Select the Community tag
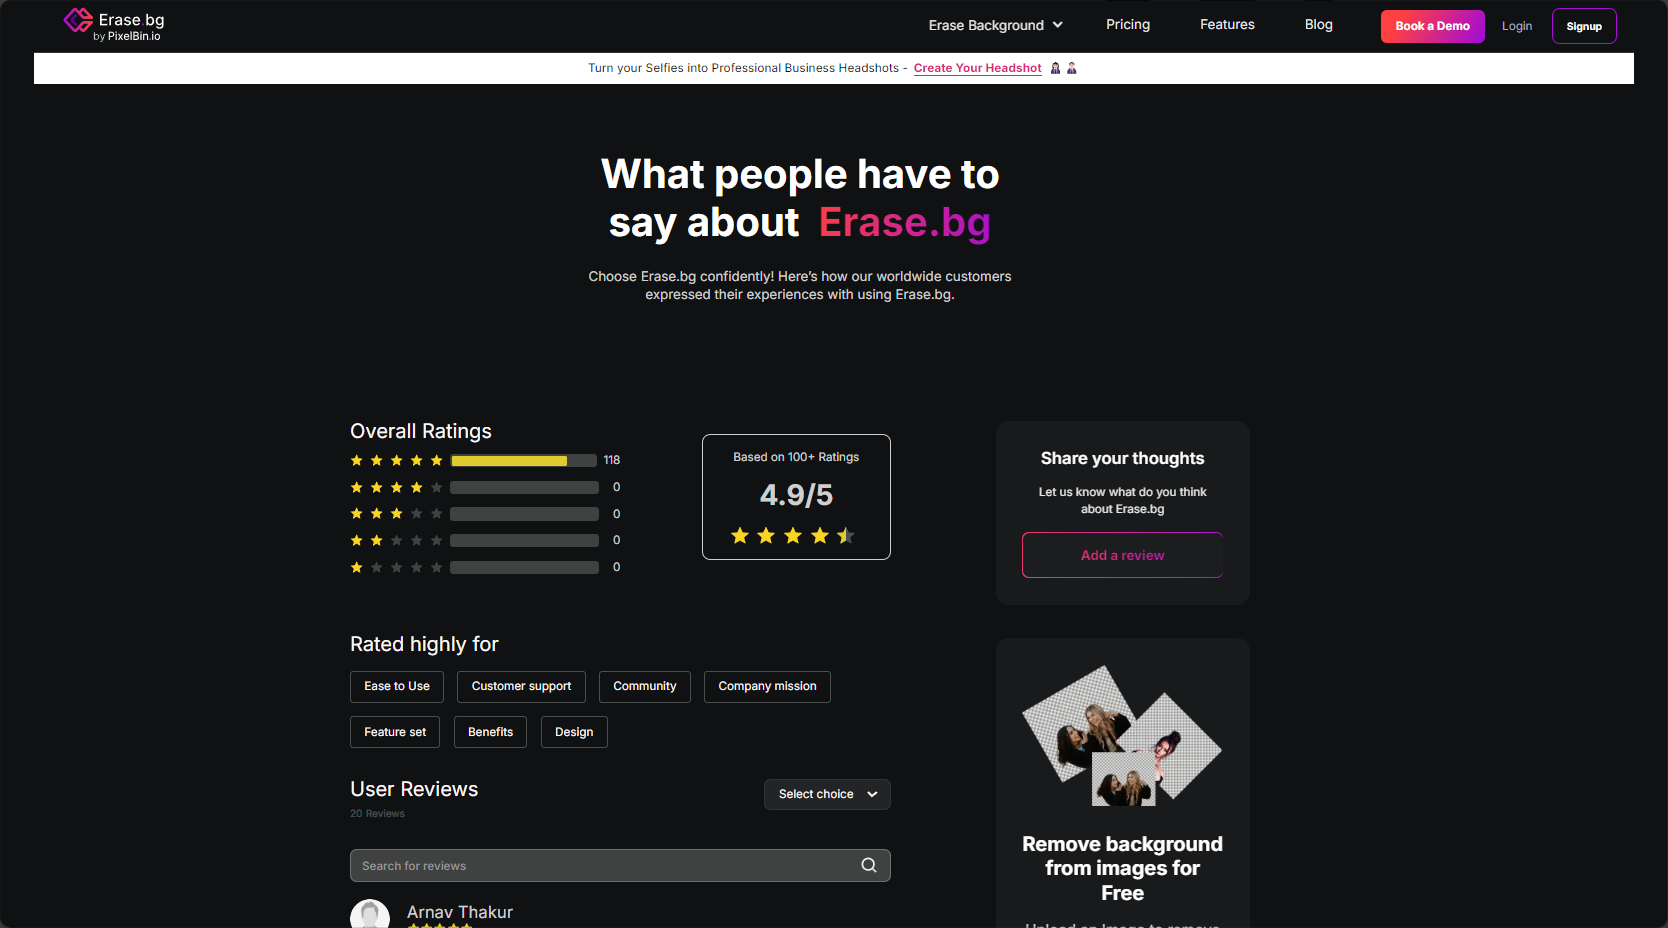Screen dimensions: 1668x928 pyautogui.click(x=645, y=687)
